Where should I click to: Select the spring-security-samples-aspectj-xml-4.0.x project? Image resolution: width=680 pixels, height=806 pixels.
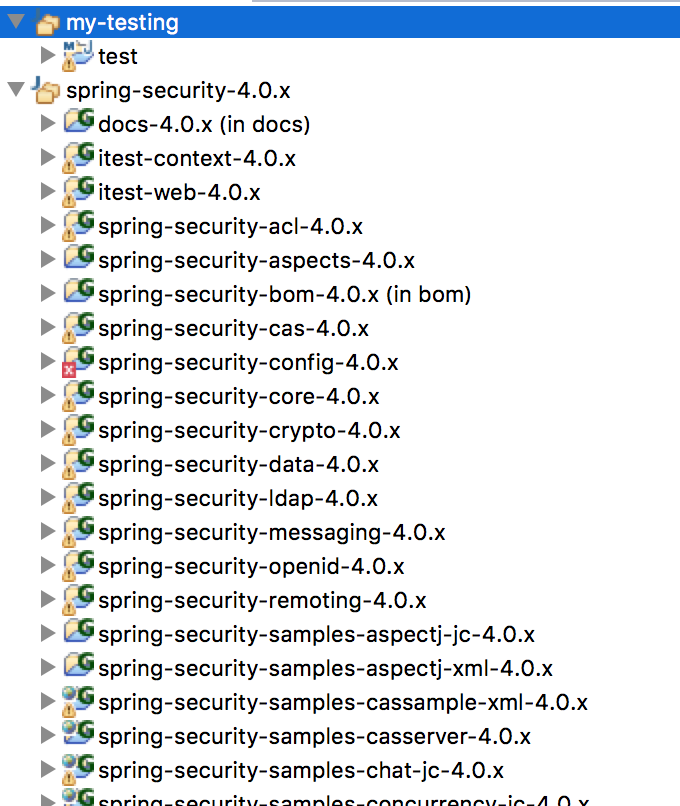pyautogui.click(x=325, y=668)
